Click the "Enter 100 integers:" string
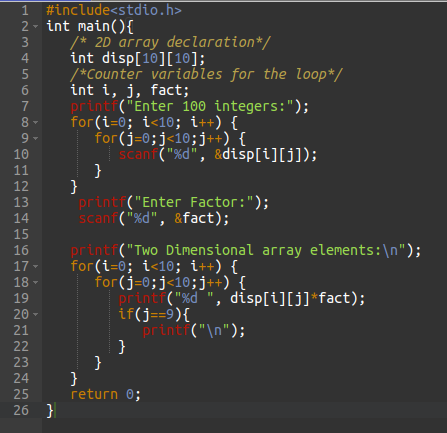The width and height of the screenshot is (447, 433). pyautogui.click(x=214, y=107)
